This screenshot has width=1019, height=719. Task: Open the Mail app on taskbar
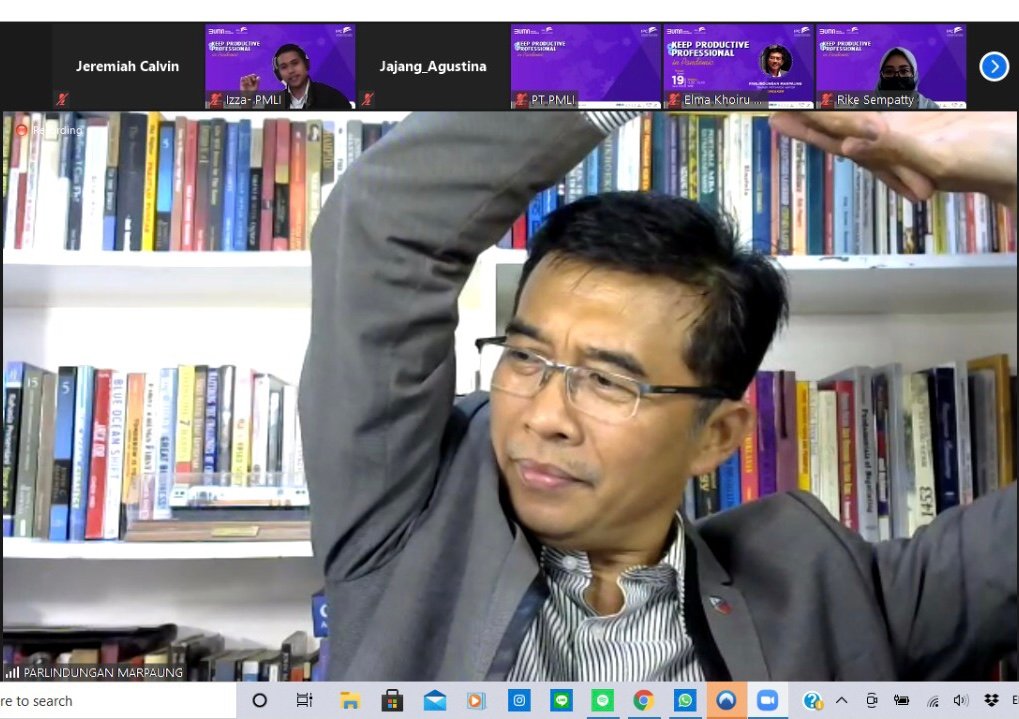tap(434, 701)
